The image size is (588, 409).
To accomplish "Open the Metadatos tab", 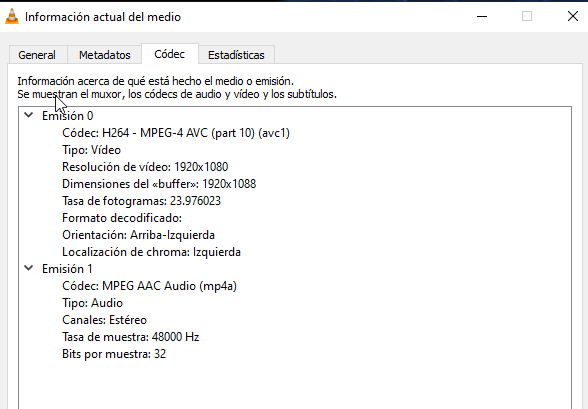I will 105,55.
